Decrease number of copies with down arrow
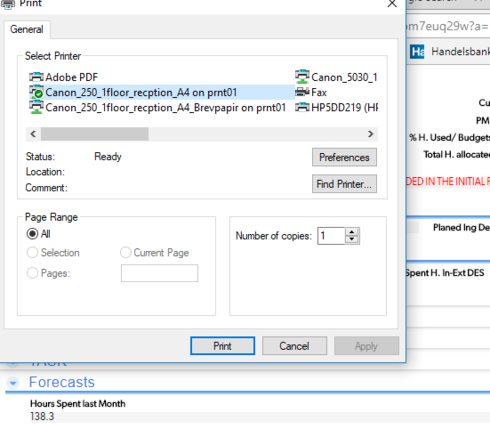This screenshot has width=490, height=429. pos(352,240)
